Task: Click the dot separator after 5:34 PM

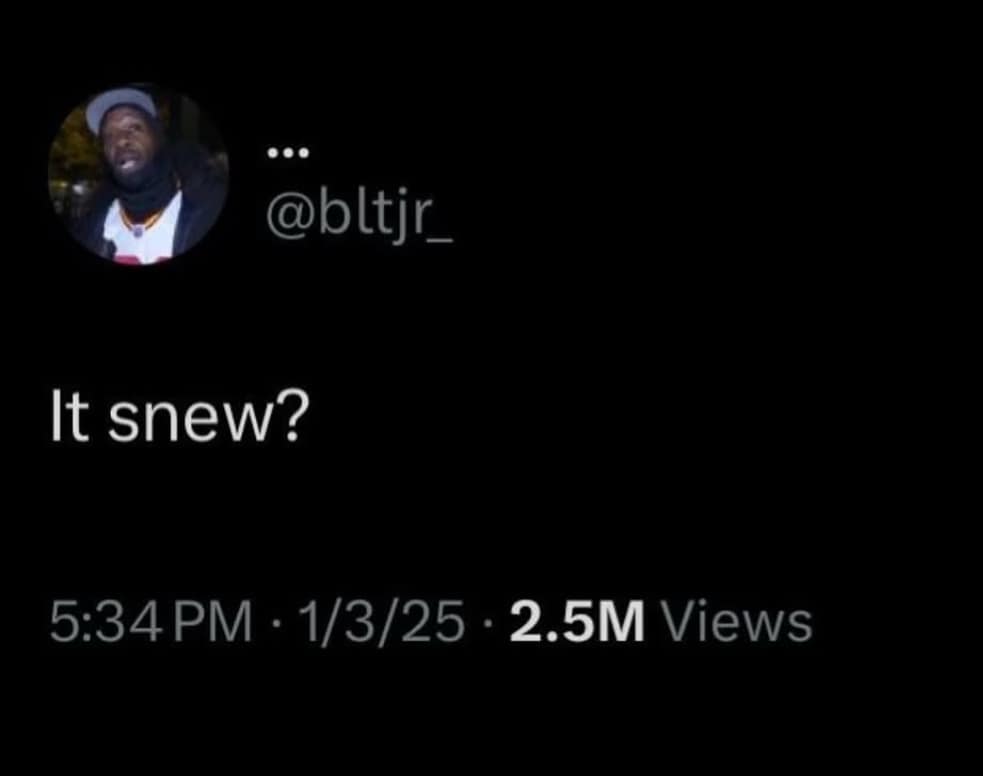Action: 275,622
